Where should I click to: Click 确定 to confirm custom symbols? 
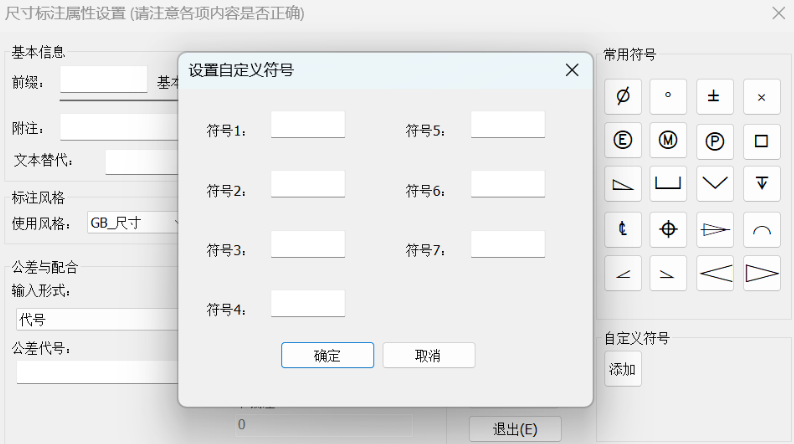pyautogui.click(x=327, y=355)
